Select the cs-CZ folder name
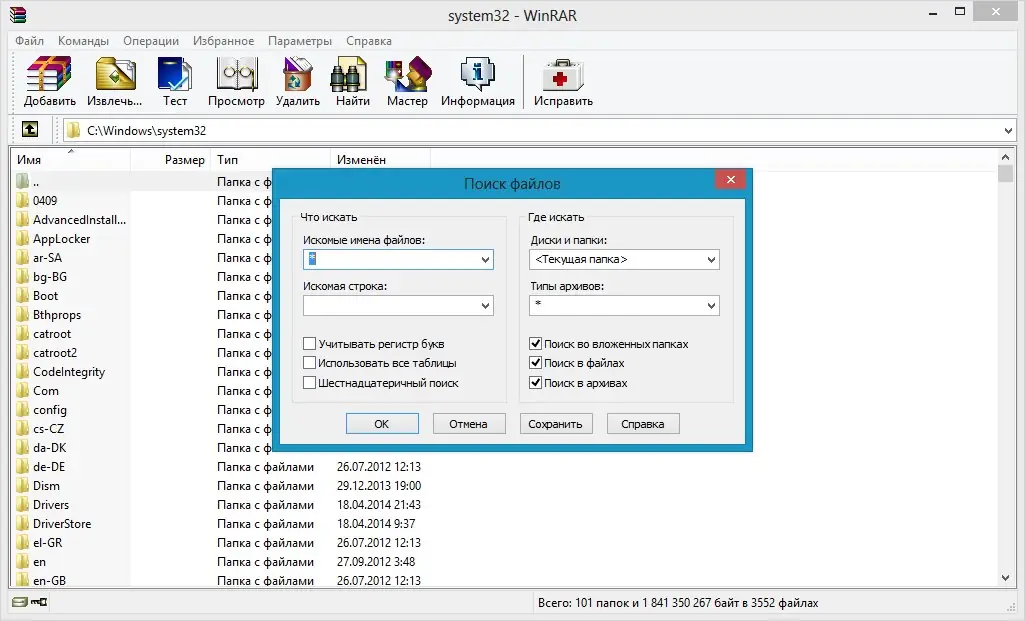Viewport: 1025px width, 621px height. (48, 428)
